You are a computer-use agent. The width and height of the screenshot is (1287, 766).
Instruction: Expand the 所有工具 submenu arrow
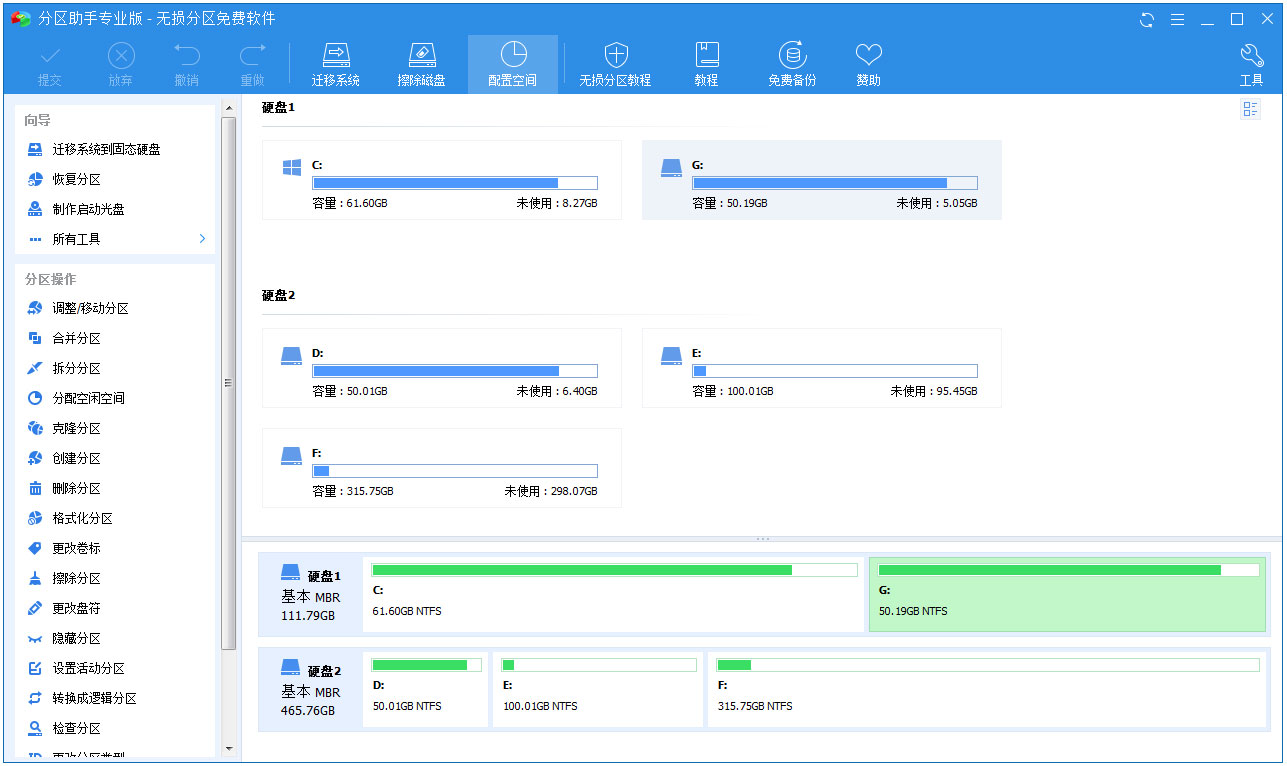click(x=202, y=239)
